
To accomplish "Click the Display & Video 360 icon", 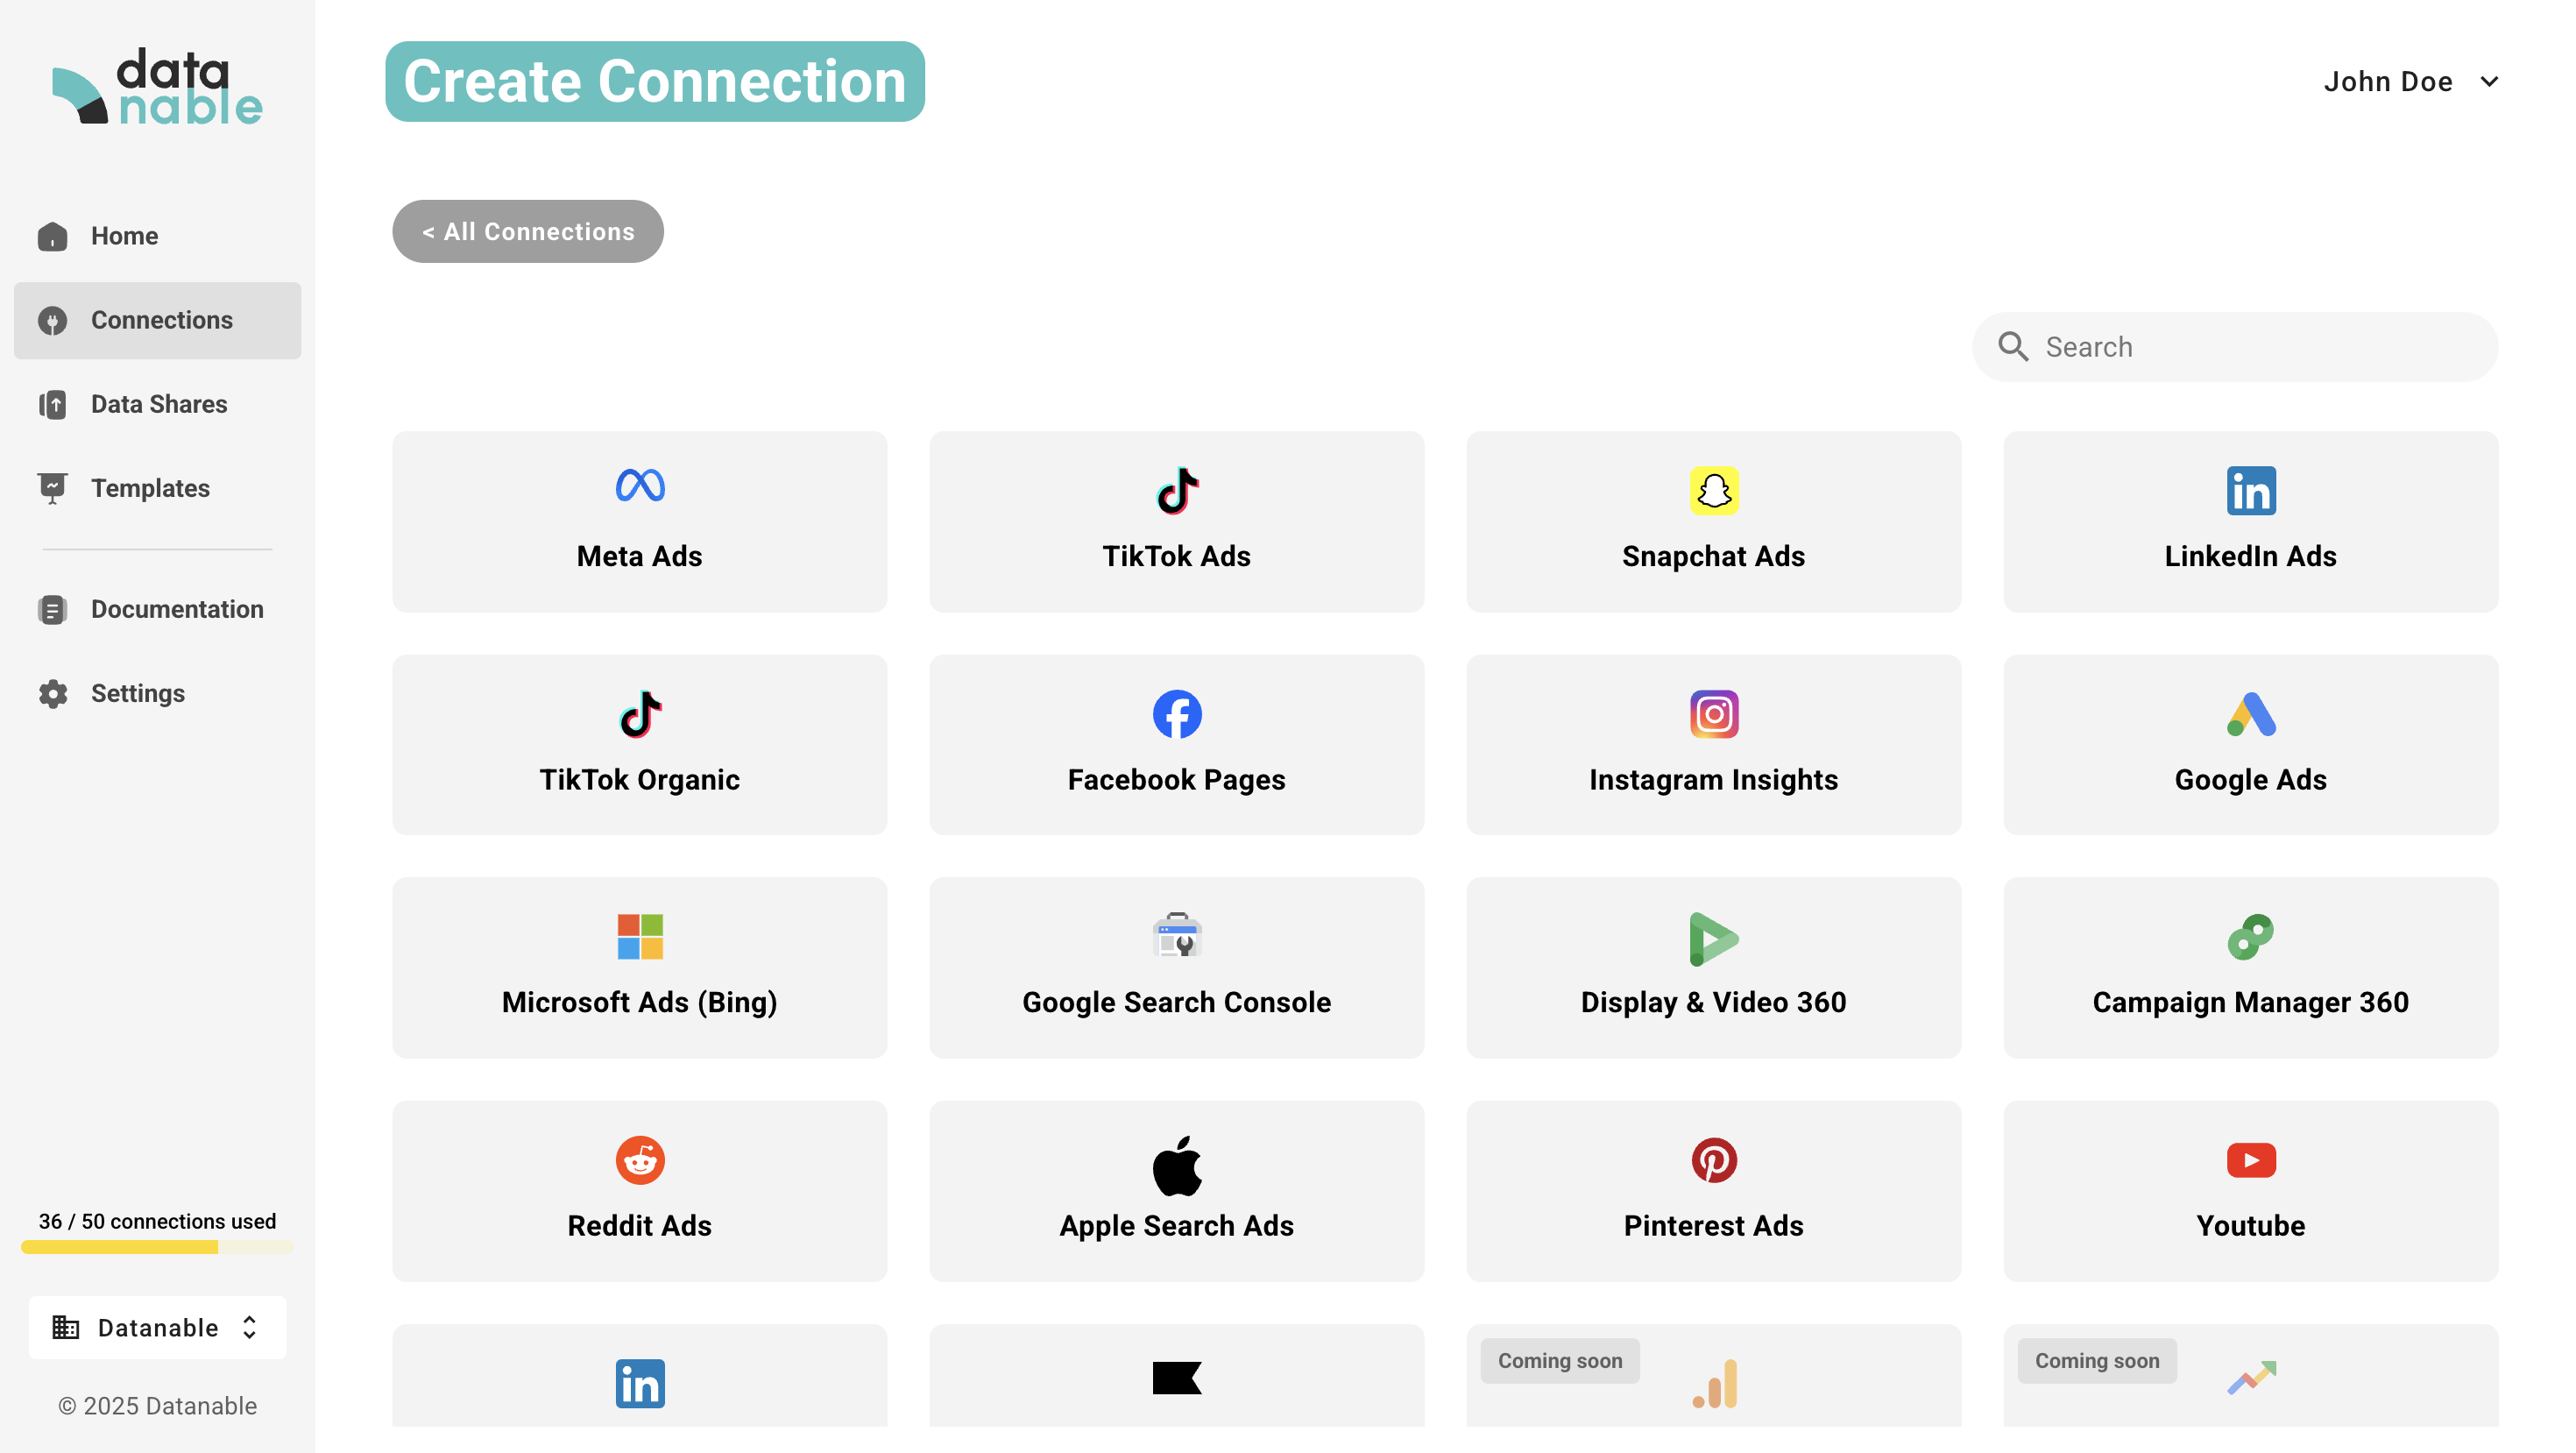I will (1713, 938).
